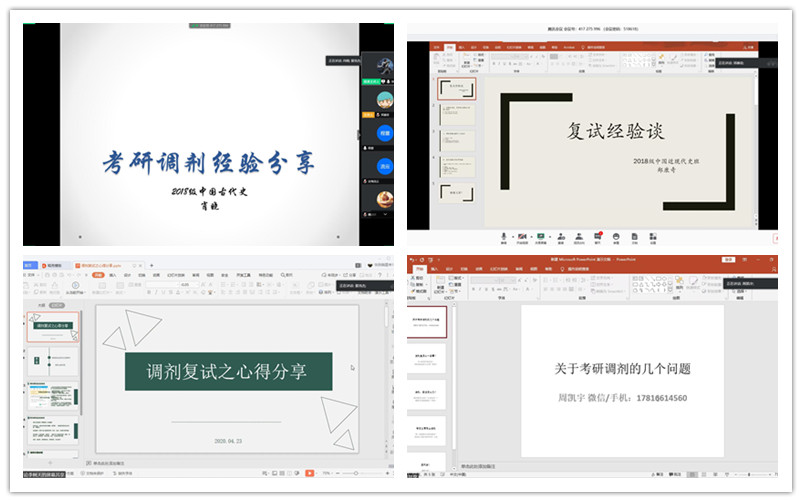Mute microphone in the Tencent Meeting toolbar
Screen dimensions: 802x502
click(x=503, y=238)
